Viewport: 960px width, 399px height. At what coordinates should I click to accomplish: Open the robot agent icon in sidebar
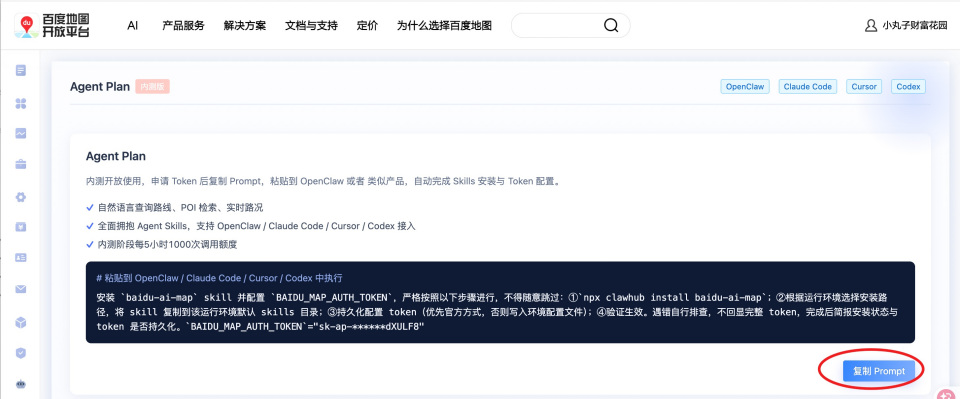(x=21, y=384)
